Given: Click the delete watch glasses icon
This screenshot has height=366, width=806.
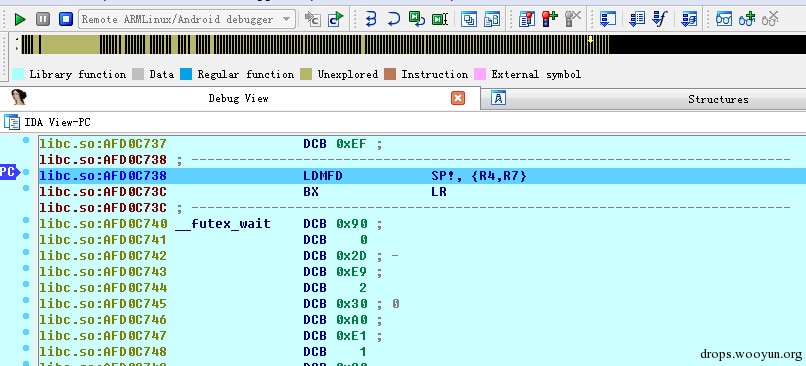Looking at the screenshot, I should click(770, 20).
